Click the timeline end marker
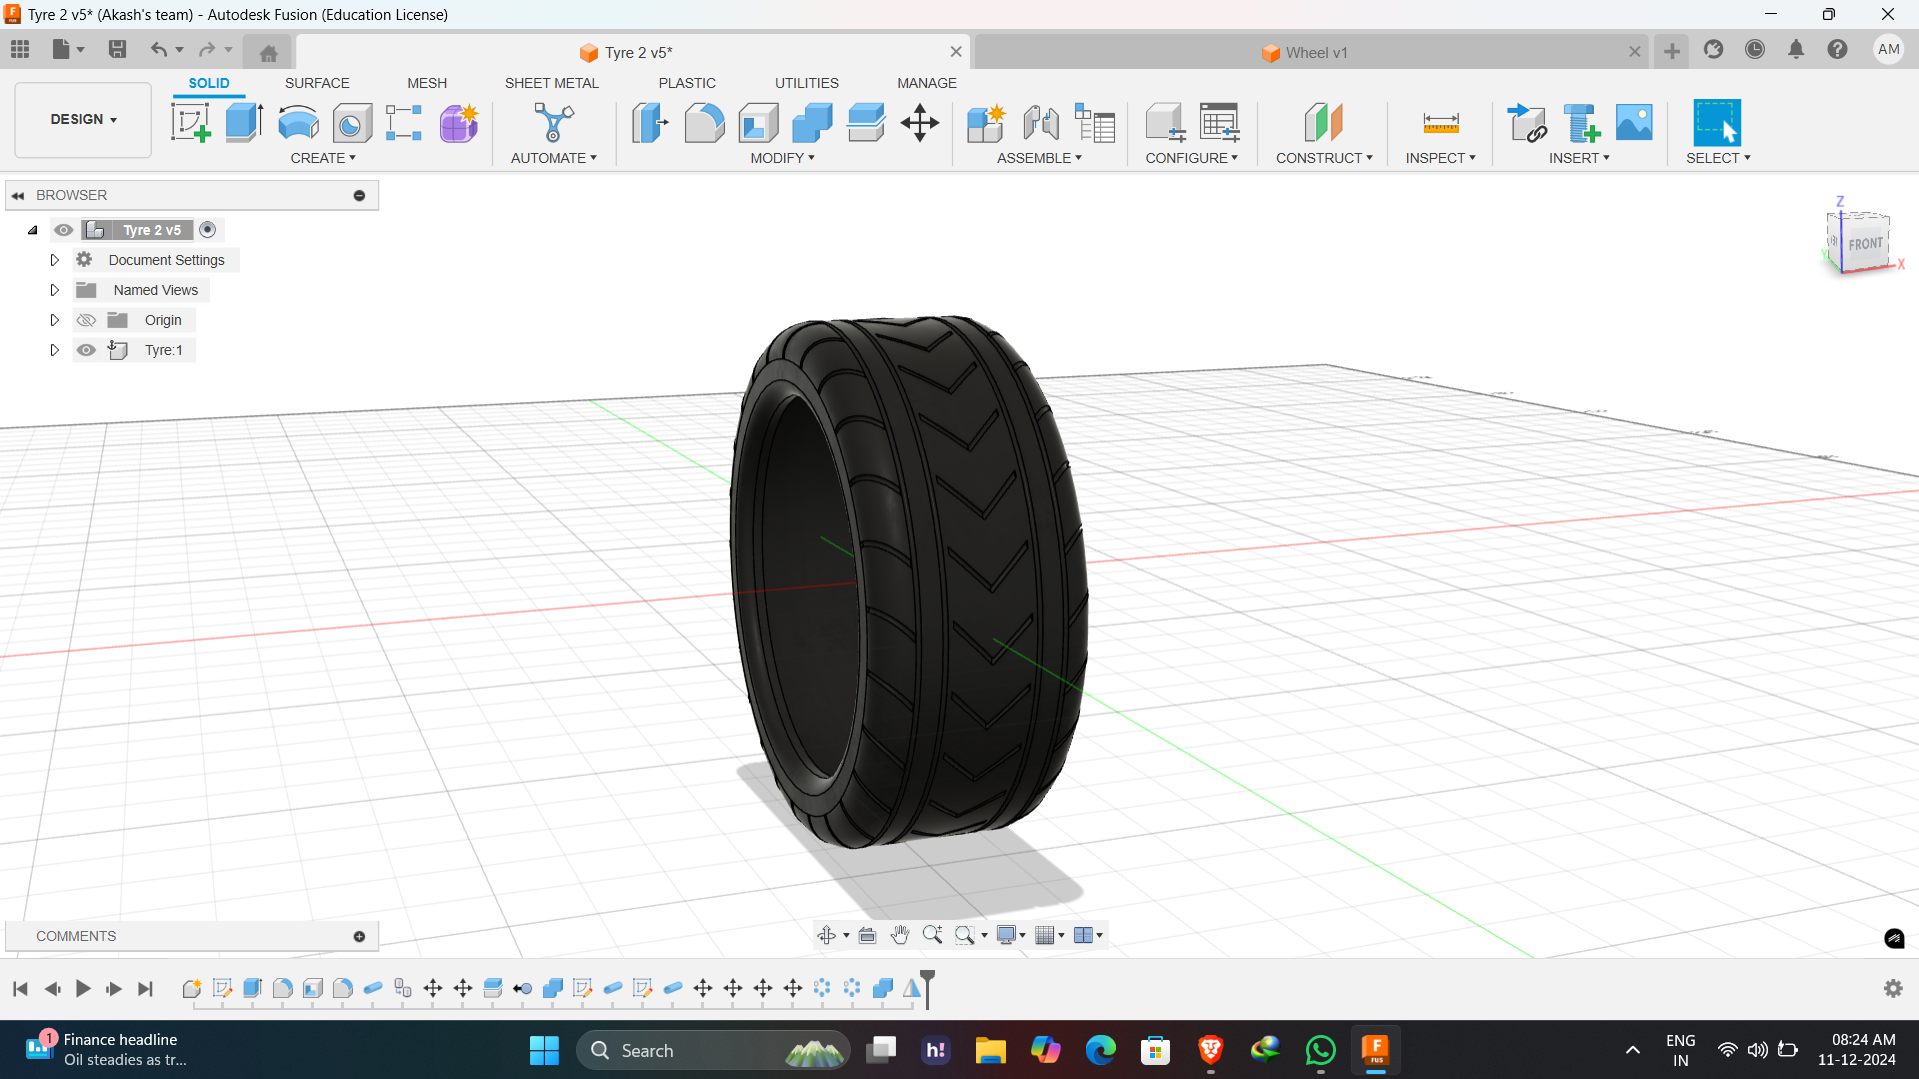The image size is (1919, 1079). point(927,988)
